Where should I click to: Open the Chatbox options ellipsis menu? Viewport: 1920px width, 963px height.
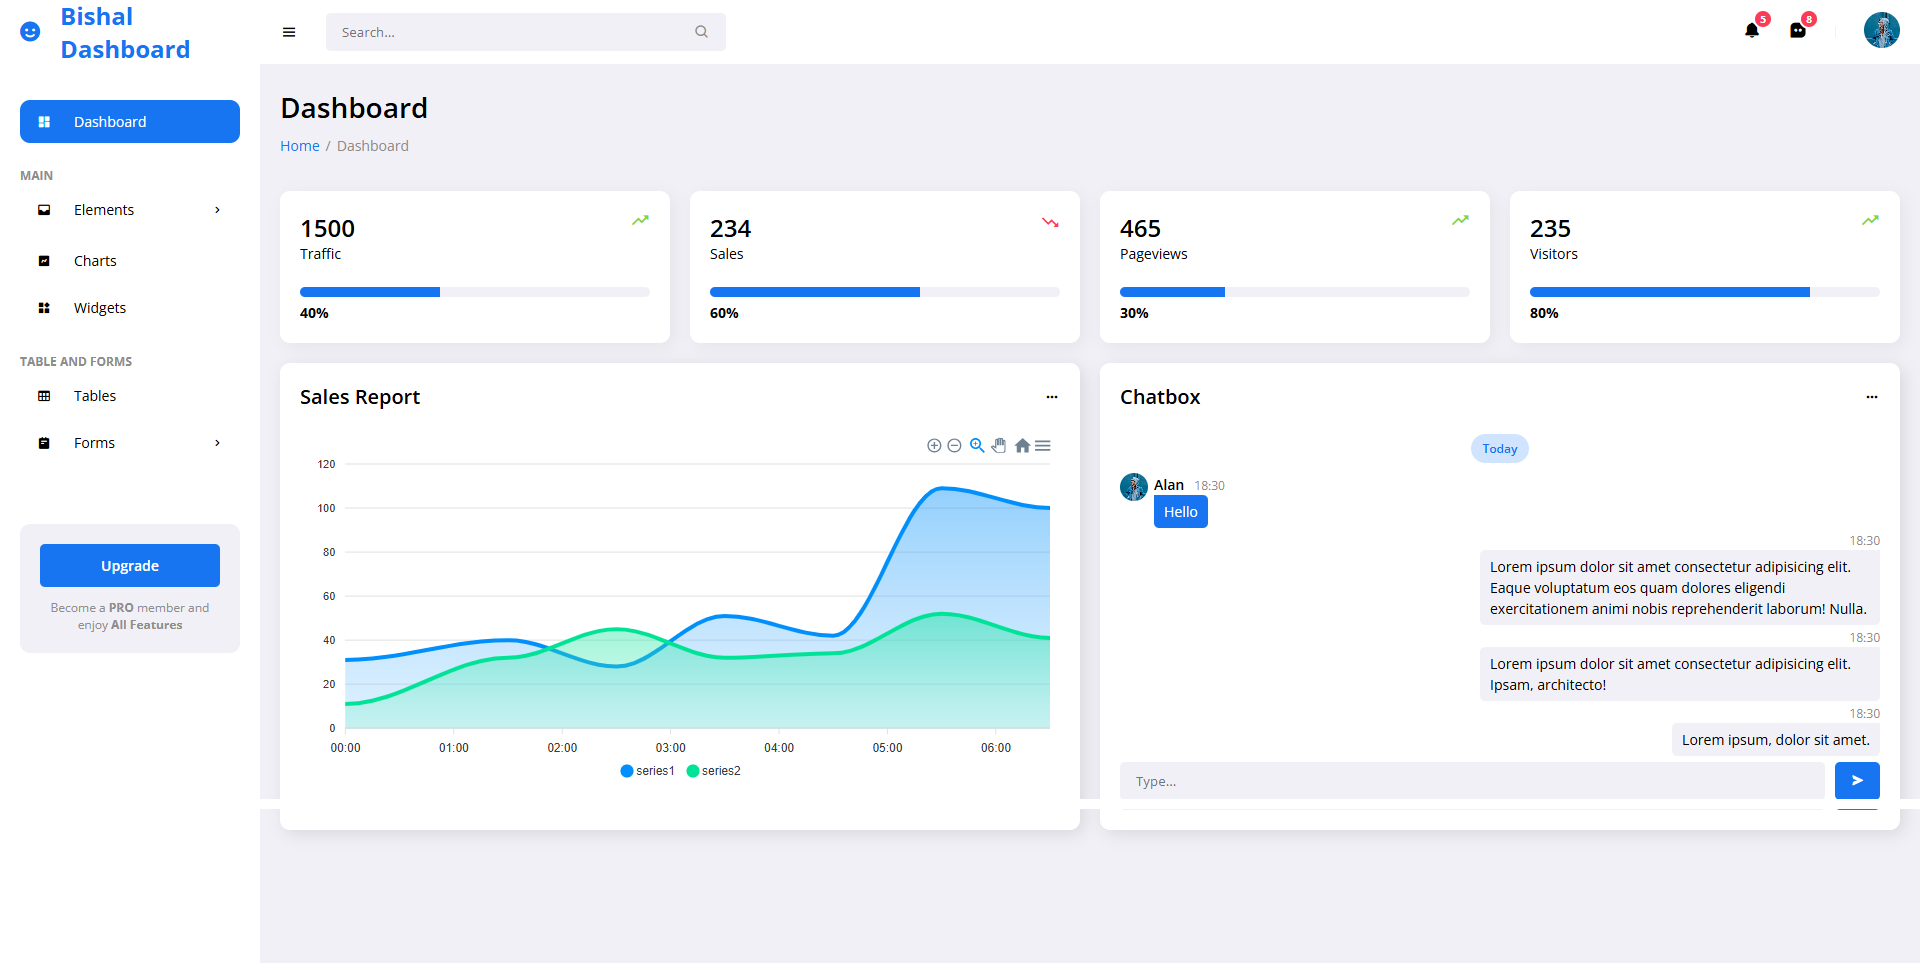tap(1872, 397)
